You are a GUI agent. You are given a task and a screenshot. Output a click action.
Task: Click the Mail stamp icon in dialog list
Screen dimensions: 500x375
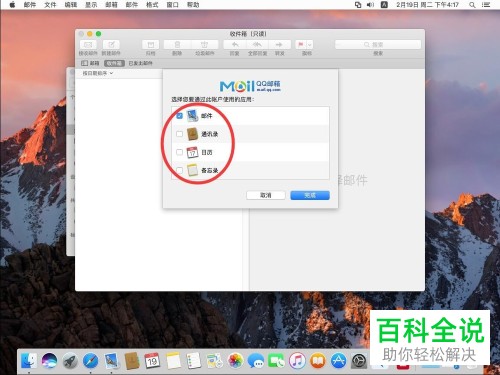193,116
